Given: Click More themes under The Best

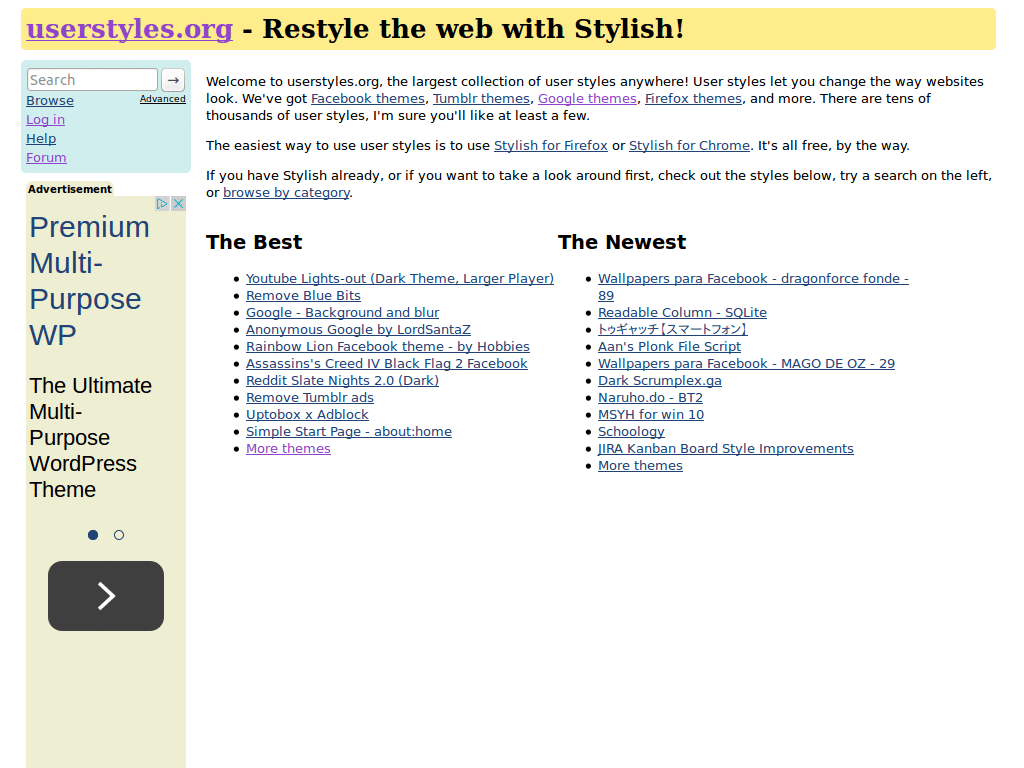Looking at the screenshot, I should click(288, 449).
